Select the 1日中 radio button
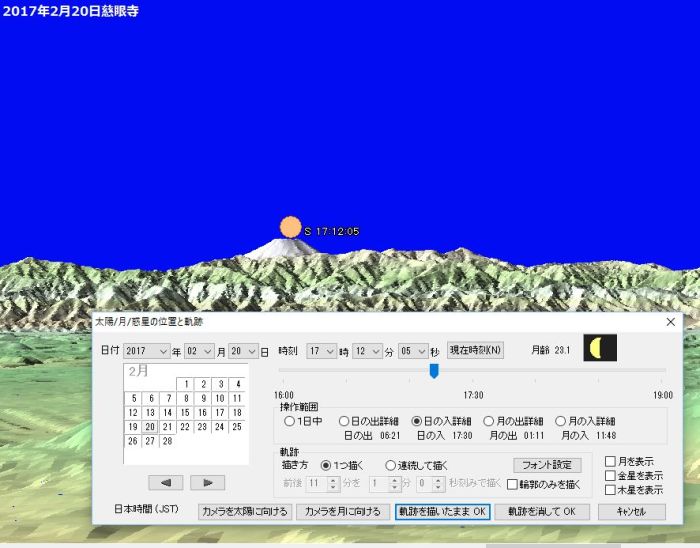Viewport: 700px width, 548px height. point(290,422)
